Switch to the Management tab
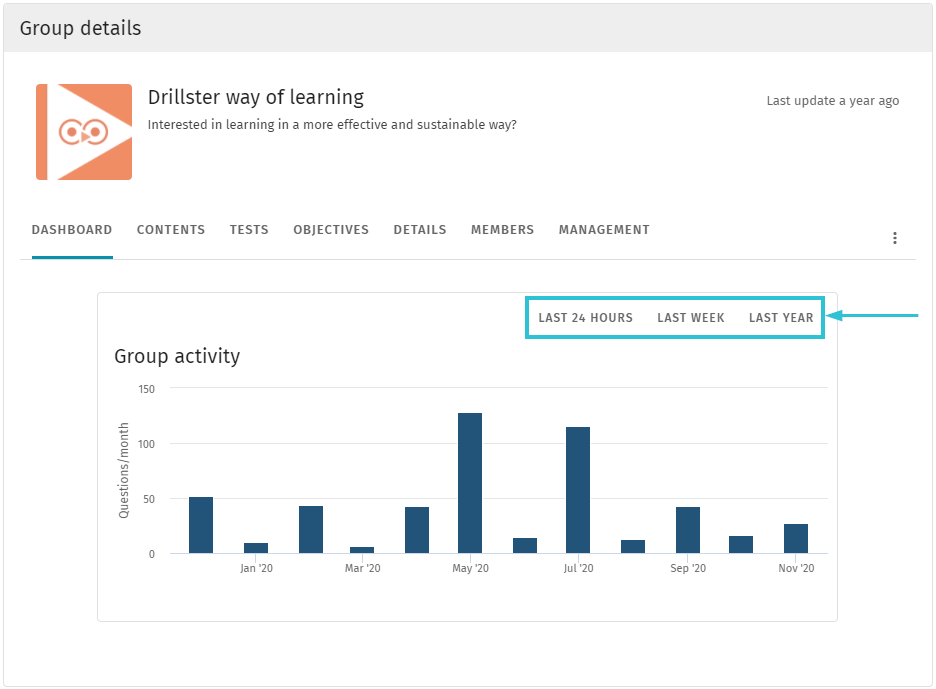This screenshot has width=936, height=689. 604,230
